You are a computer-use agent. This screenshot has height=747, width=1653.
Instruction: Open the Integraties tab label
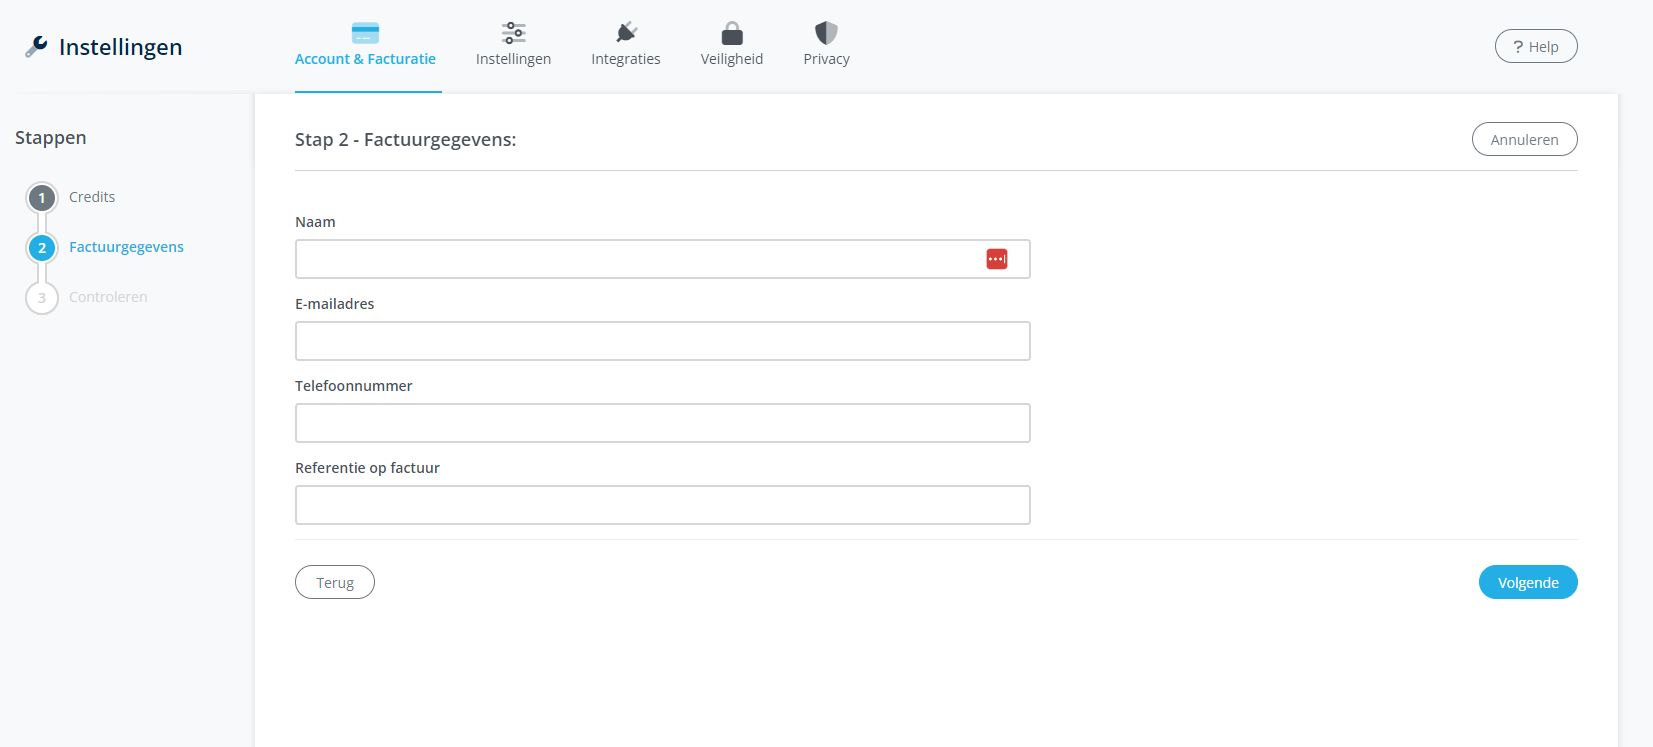(626, 59)
